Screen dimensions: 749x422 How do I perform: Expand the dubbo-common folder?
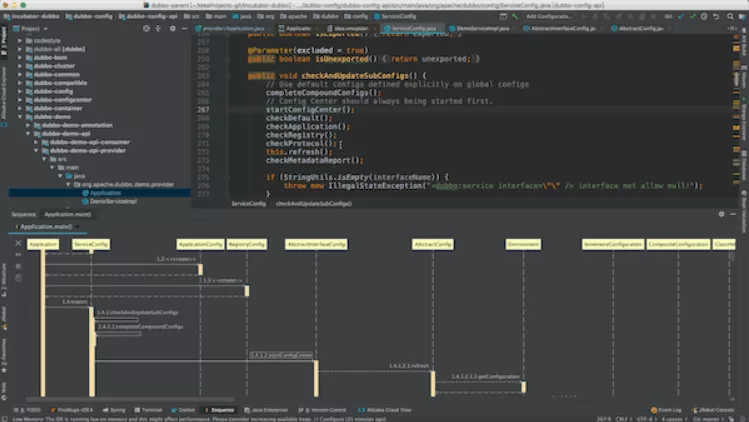[x=20, y=75]
